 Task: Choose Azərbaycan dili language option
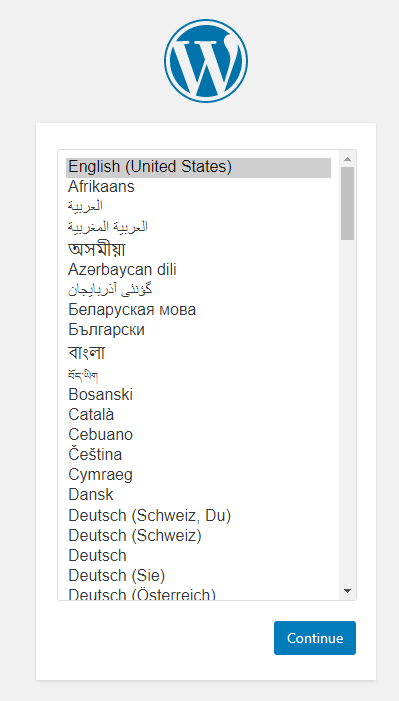coord(199,270)
